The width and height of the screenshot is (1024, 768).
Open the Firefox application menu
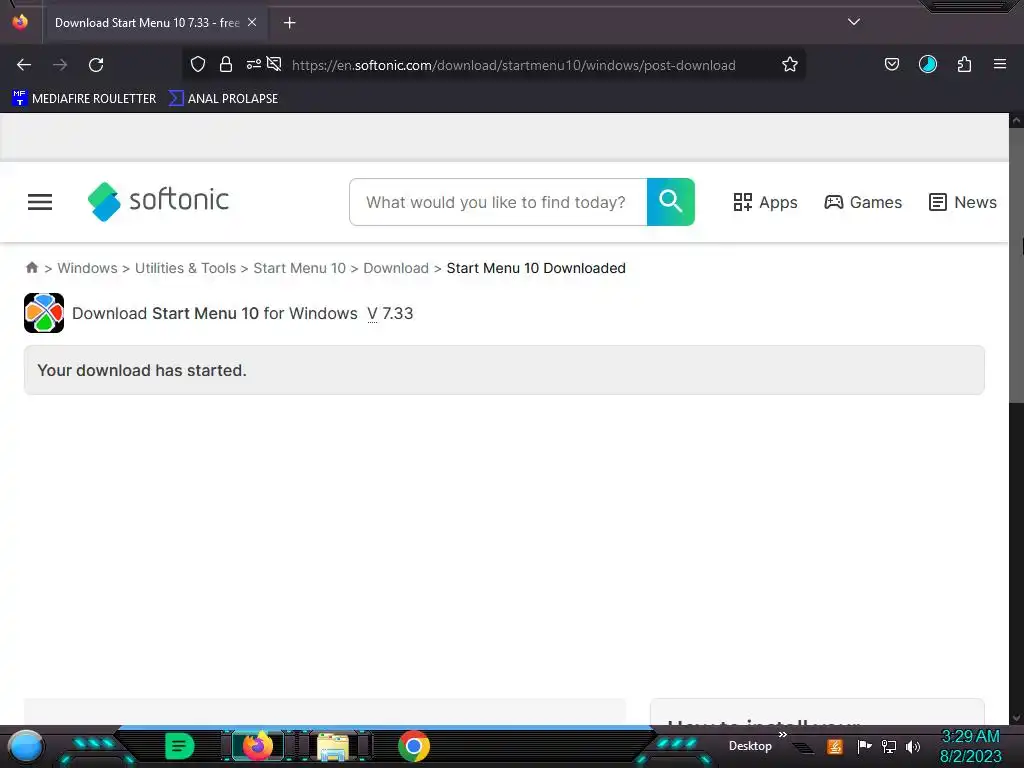click(999, 64)
